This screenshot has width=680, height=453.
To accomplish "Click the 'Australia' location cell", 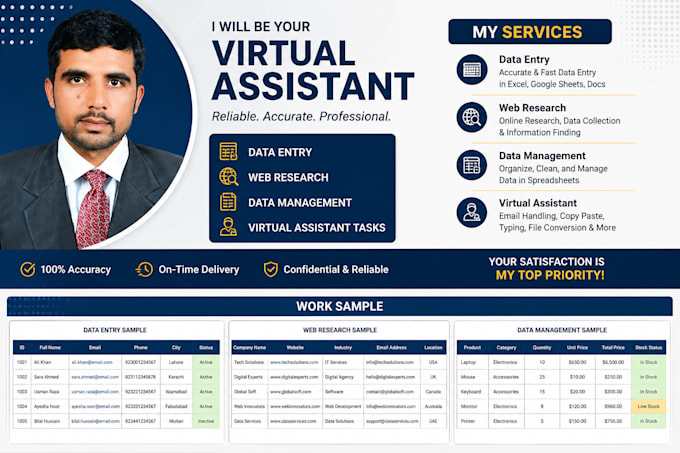I will click(433, 407).
